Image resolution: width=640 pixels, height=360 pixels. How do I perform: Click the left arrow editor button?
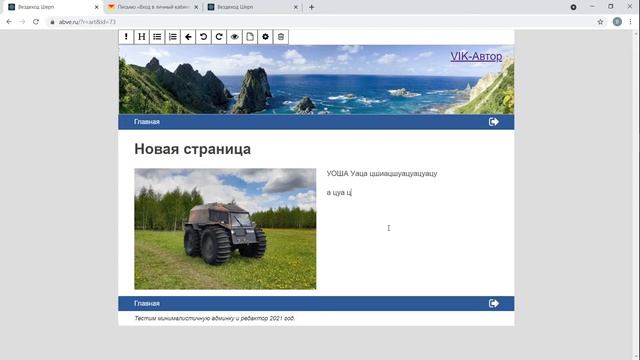pyautogui.click(x=188, y=37)
